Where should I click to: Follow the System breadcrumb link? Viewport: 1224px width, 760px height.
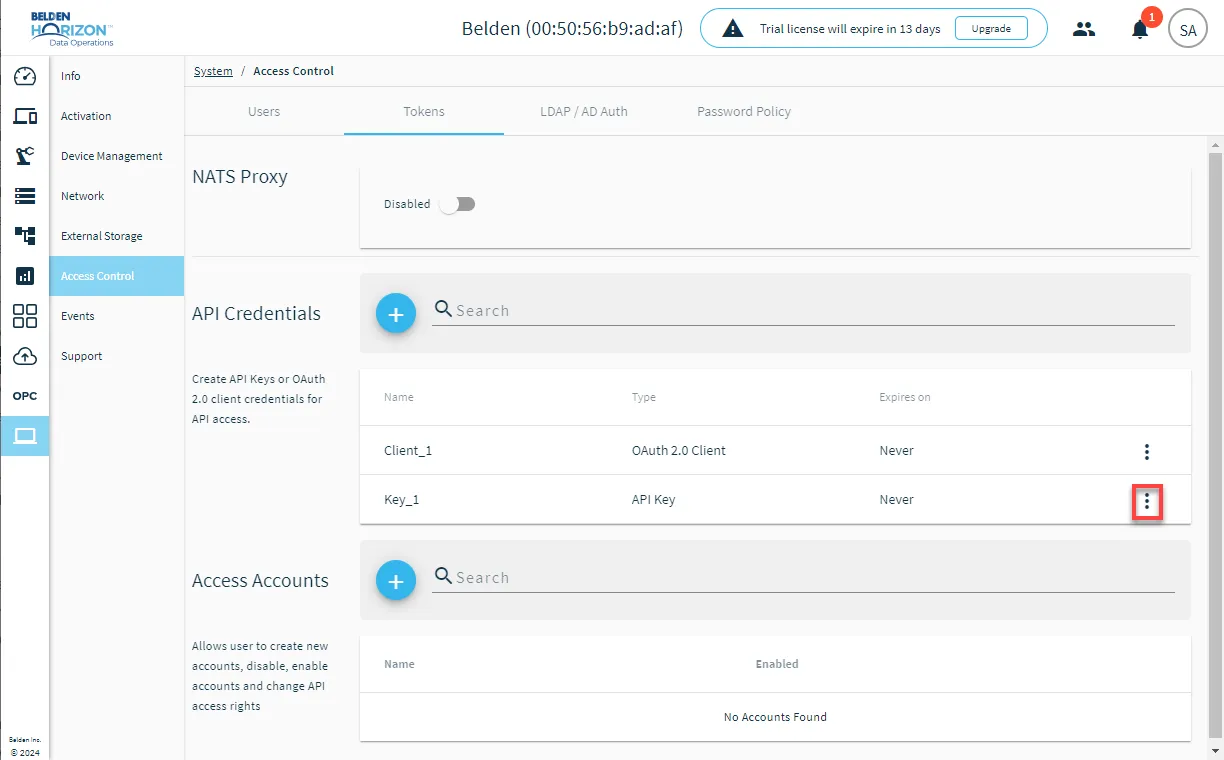(213, 71)
